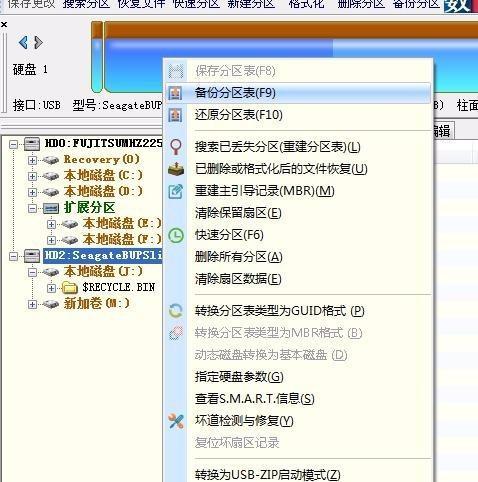Collapse the HD0 FUJITSU disk node
Screen dimensions: 478x482
click(13, 144)
